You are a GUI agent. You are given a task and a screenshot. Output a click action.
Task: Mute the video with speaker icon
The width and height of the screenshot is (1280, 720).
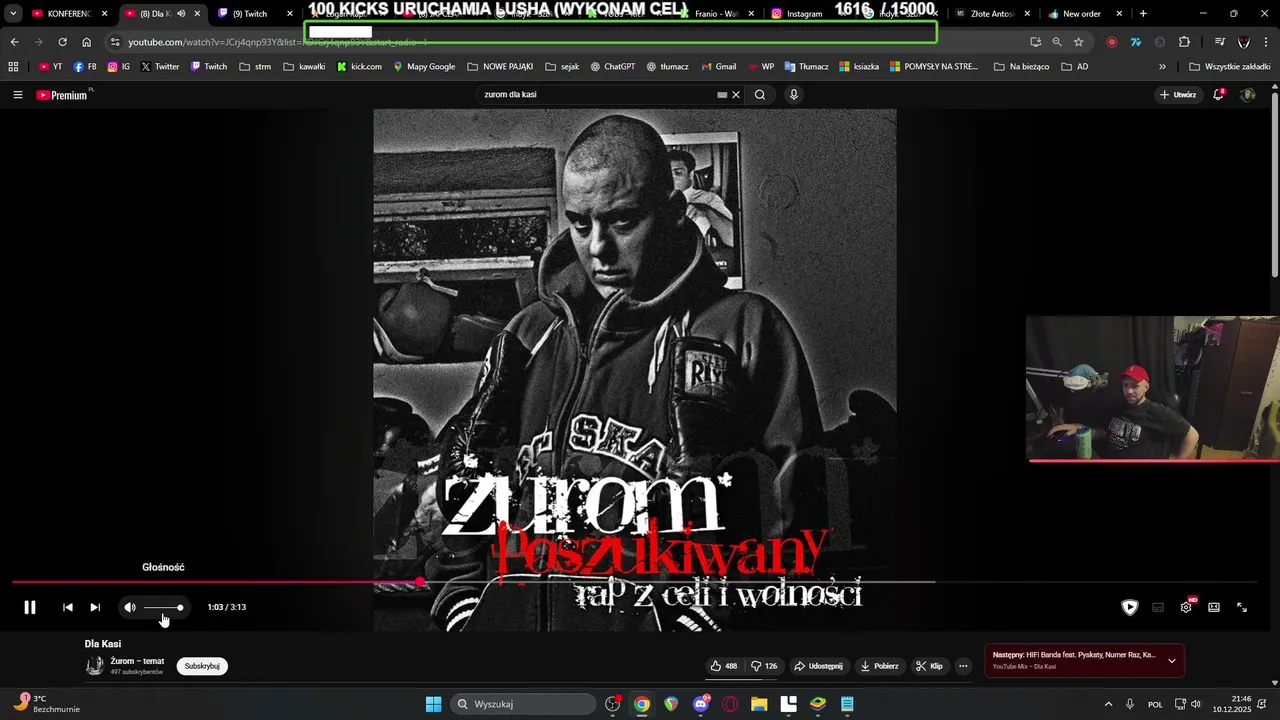pos(130,607)
